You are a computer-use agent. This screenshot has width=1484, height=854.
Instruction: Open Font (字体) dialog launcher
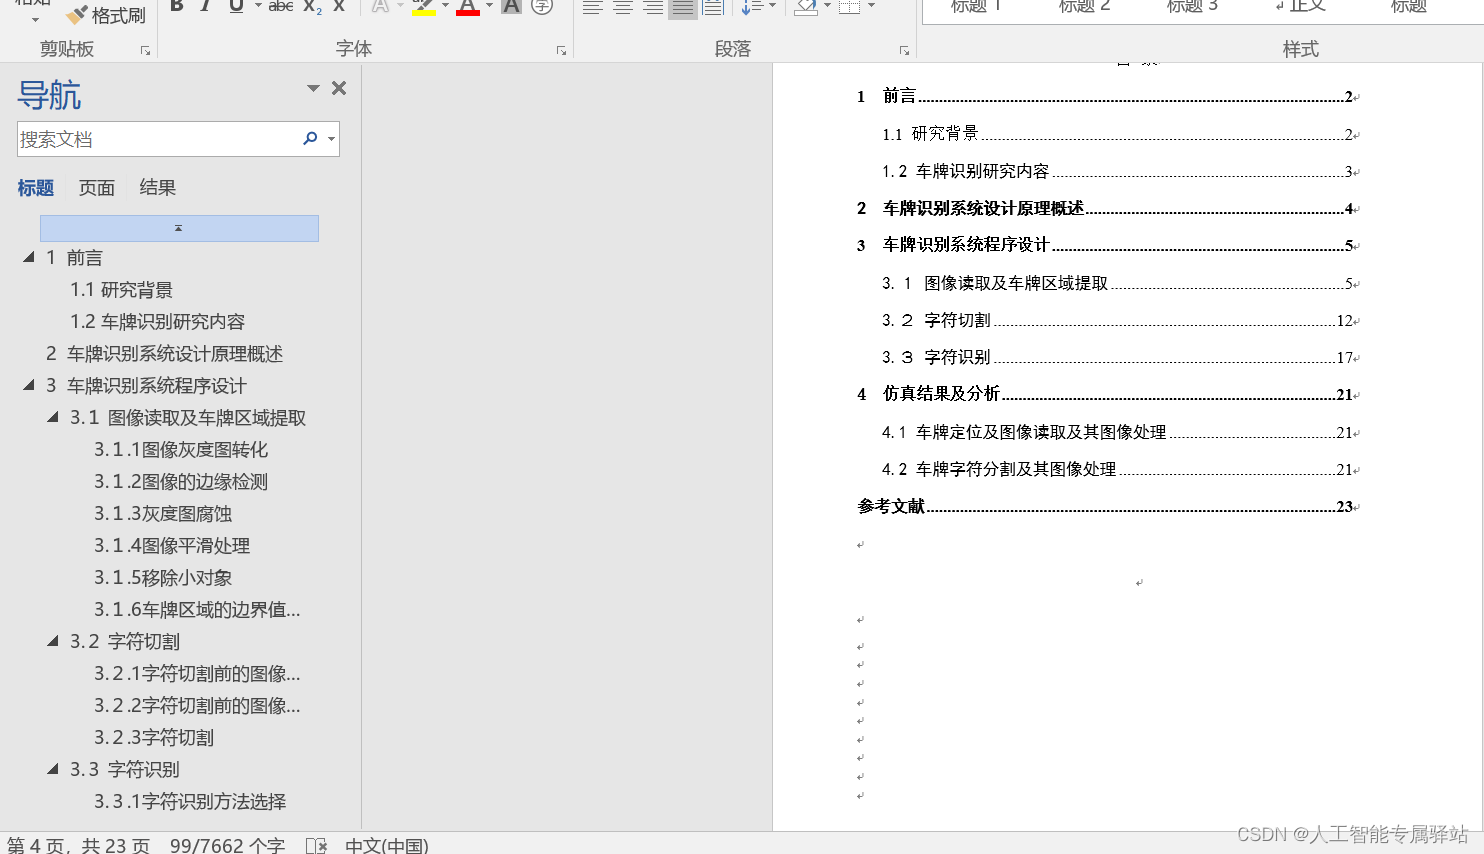[x=561, y=50]
